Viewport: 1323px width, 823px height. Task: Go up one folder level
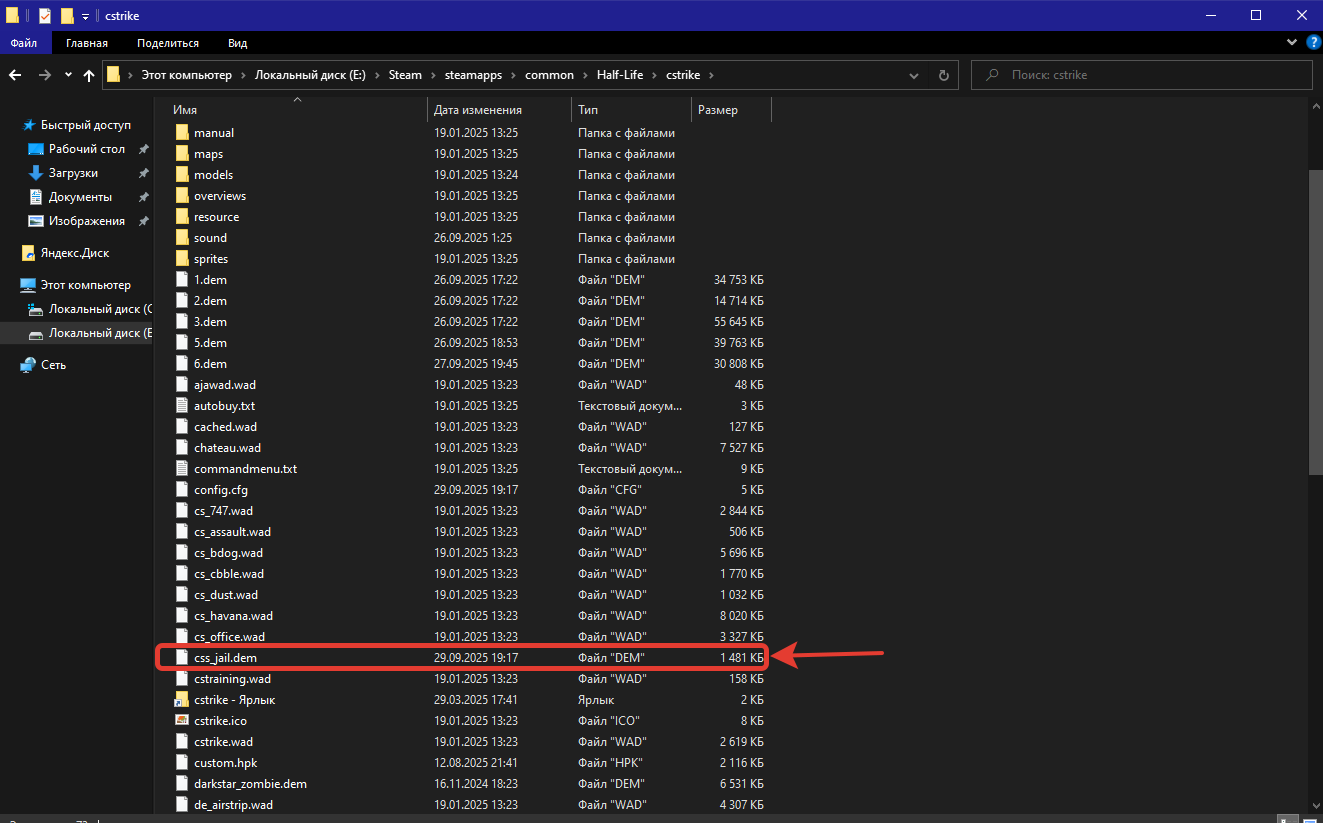89,75
